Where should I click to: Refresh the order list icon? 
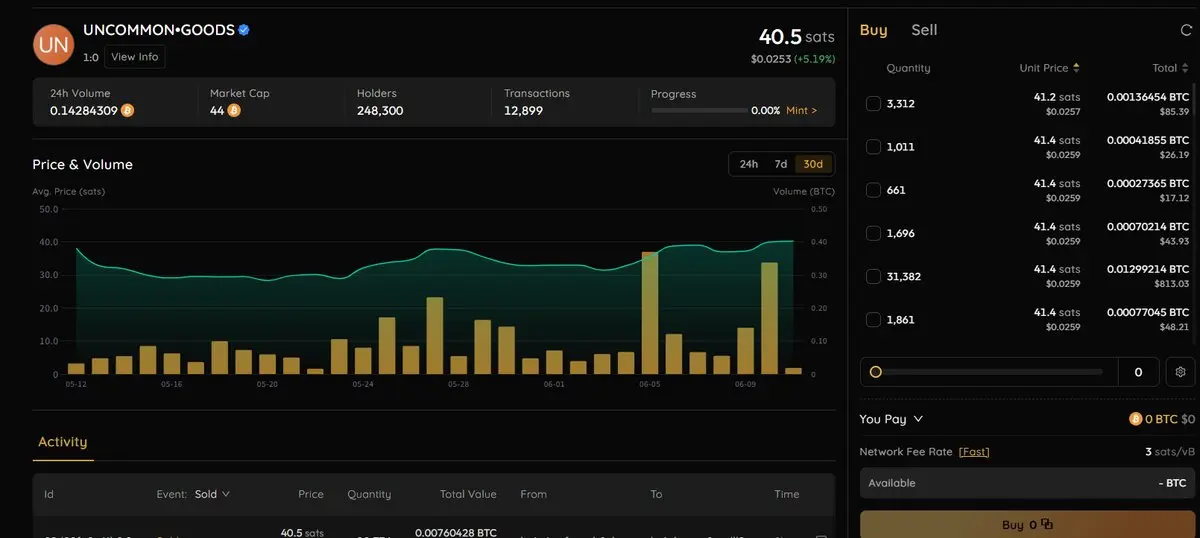point(1186,30)
